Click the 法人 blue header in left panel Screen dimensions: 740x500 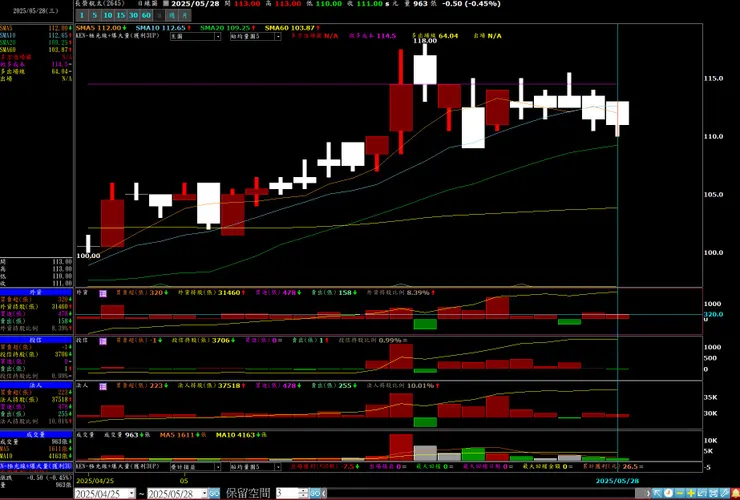(x=36, y=386)
